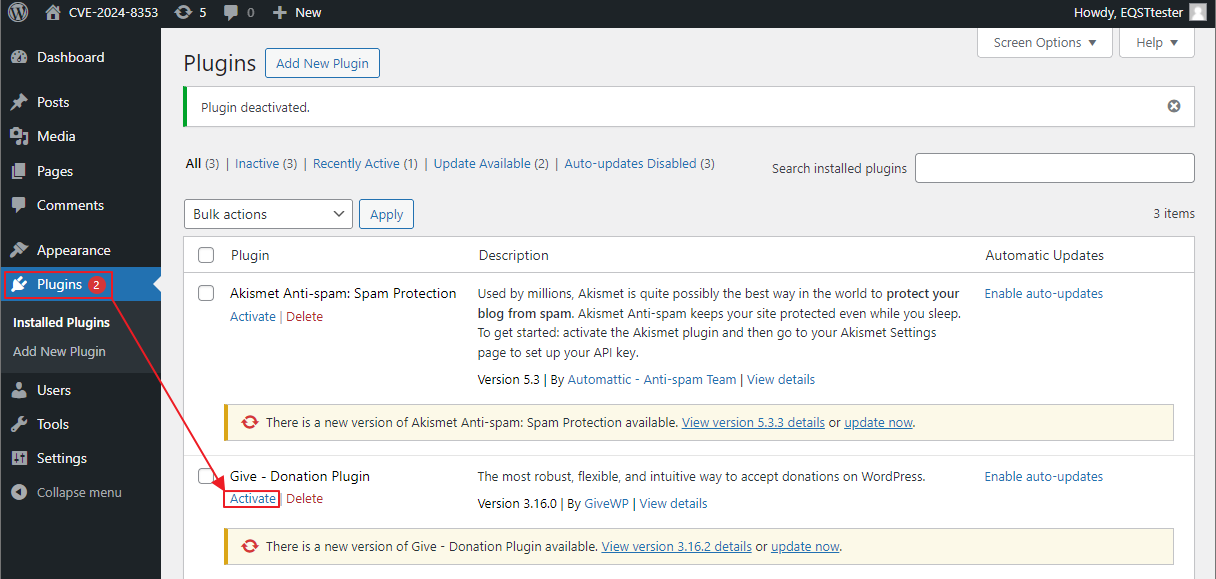Click the New content button
The image size is (1216, 579).
tap(297, 12)
